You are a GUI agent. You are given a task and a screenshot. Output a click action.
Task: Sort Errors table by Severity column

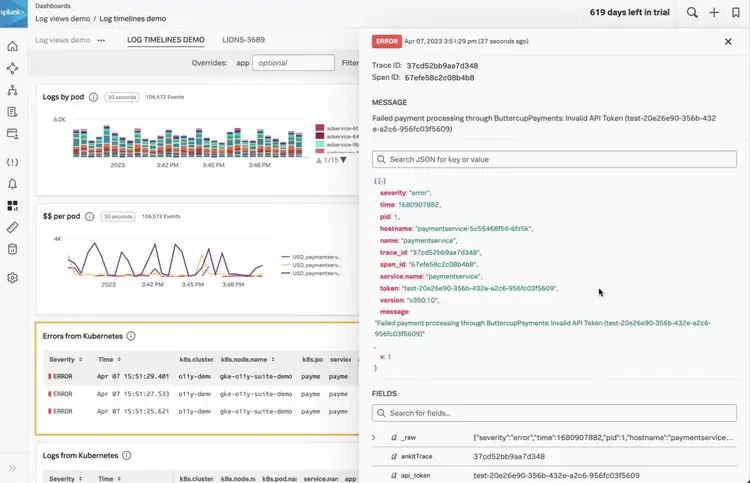pyautogui.click(x=62, y=358)
